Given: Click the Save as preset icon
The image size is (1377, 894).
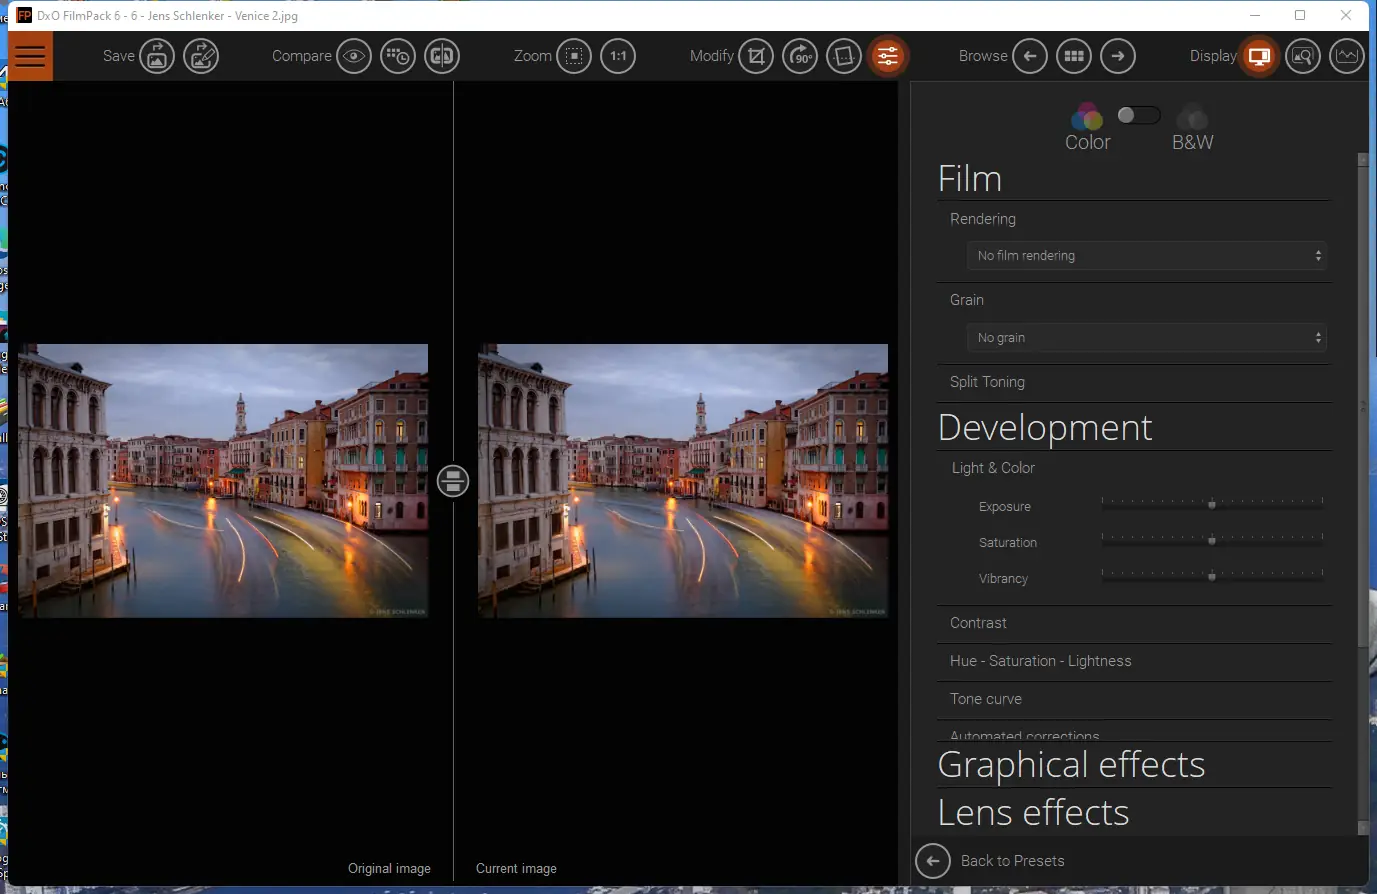Looking at the screenshot, I should click(x=201, y=56).
